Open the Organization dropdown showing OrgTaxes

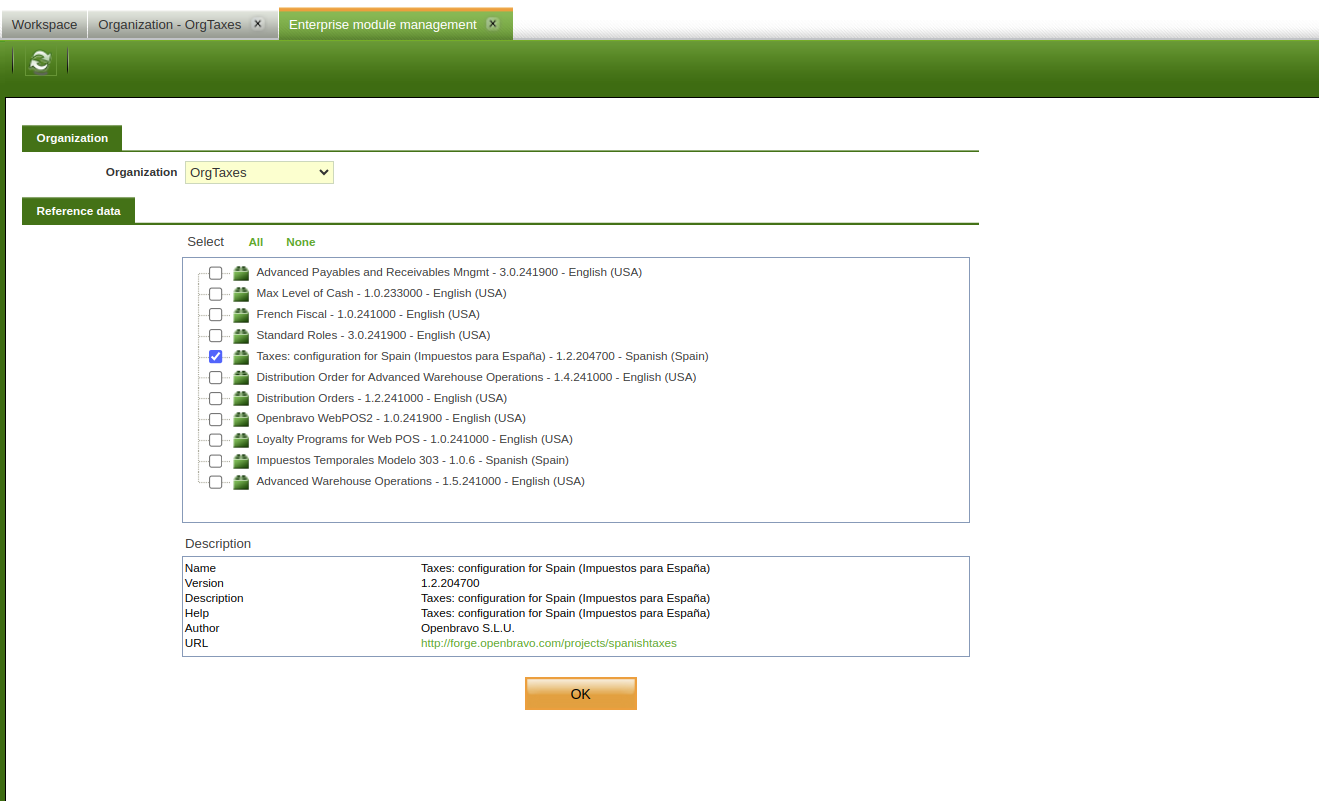(259, 173)
